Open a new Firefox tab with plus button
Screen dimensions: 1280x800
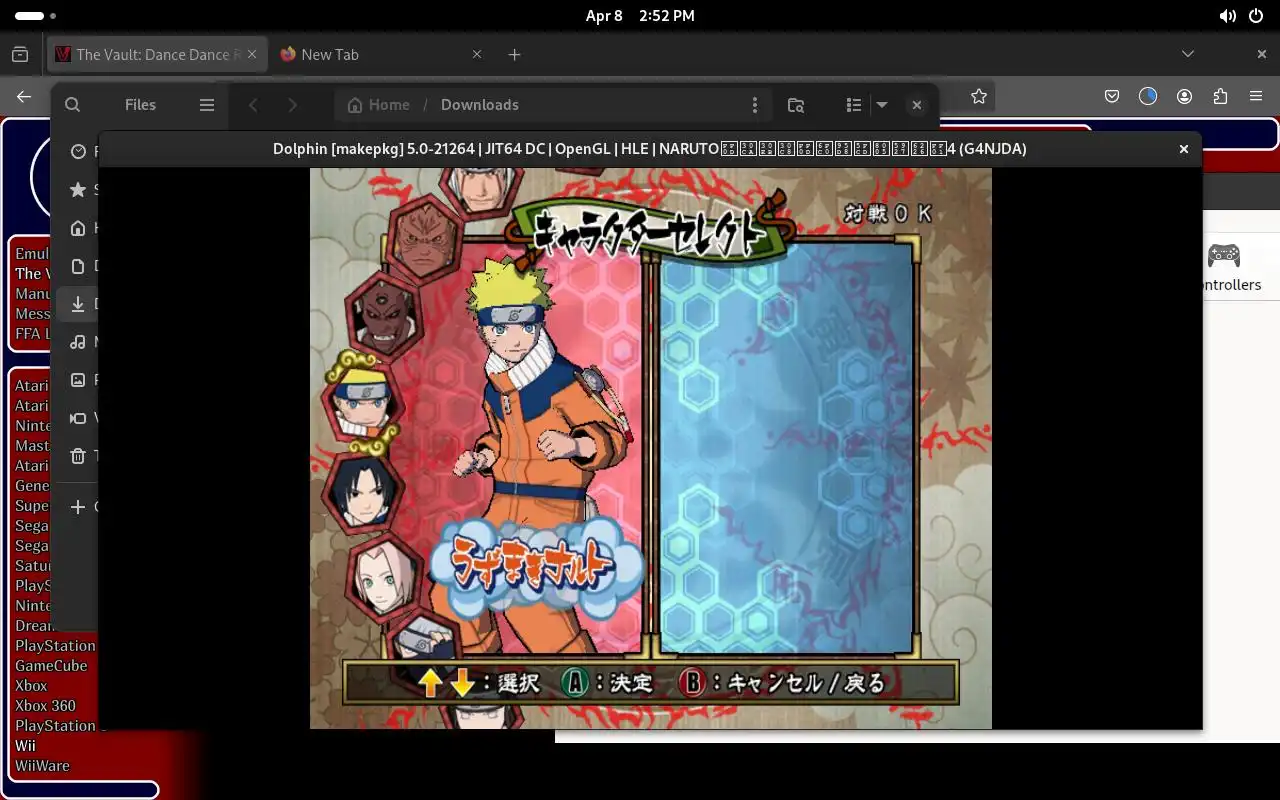[x=514, y=54]
